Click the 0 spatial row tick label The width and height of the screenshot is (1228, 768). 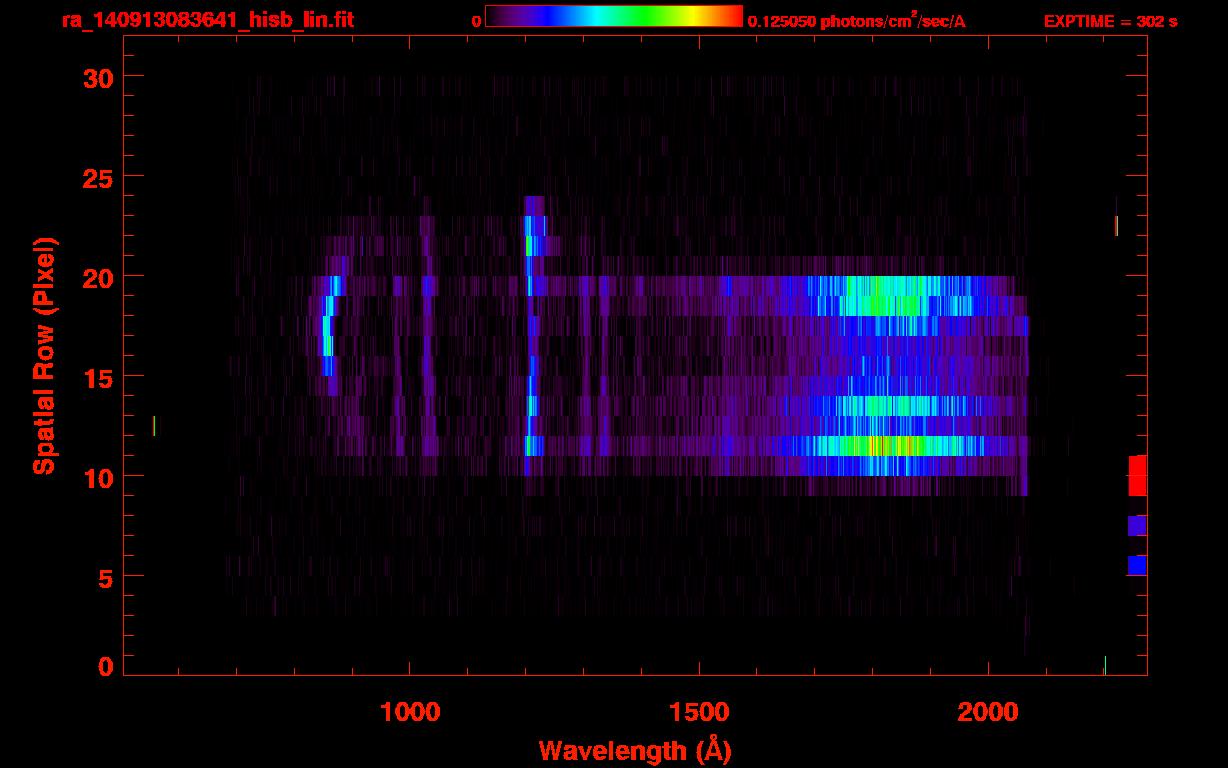pos(106,666)
